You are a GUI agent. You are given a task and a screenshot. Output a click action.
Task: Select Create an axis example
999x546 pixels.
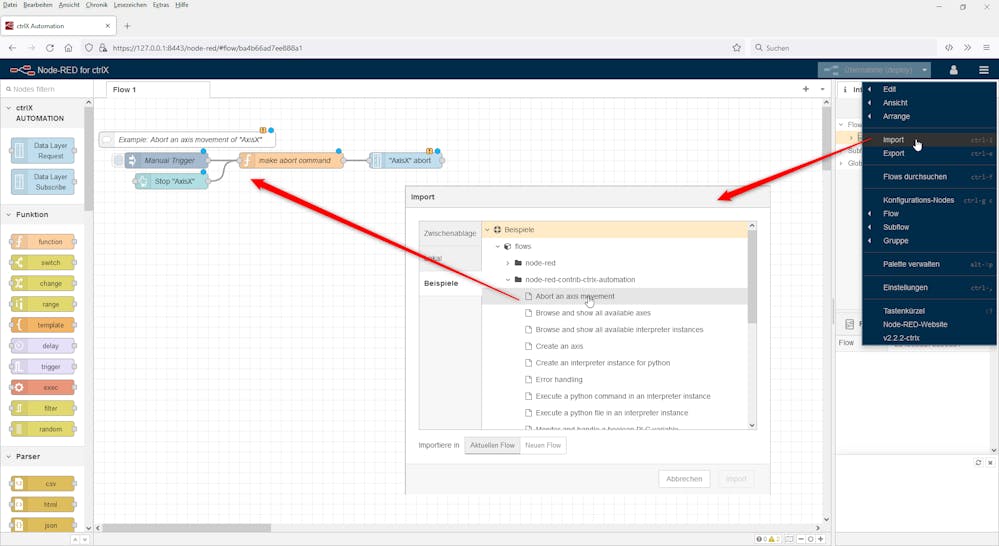click(615, 346)
